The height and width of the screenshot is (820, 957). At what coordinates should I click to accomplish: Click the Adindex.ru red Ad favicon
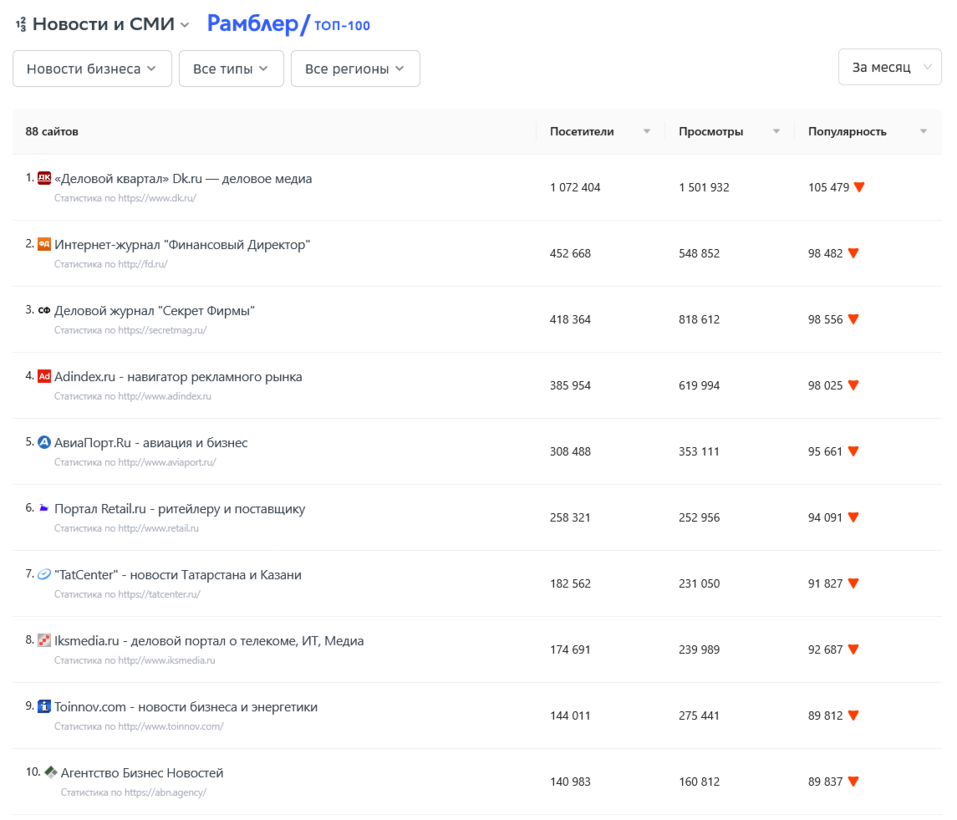pyautogui.click(x=44, y=376)
